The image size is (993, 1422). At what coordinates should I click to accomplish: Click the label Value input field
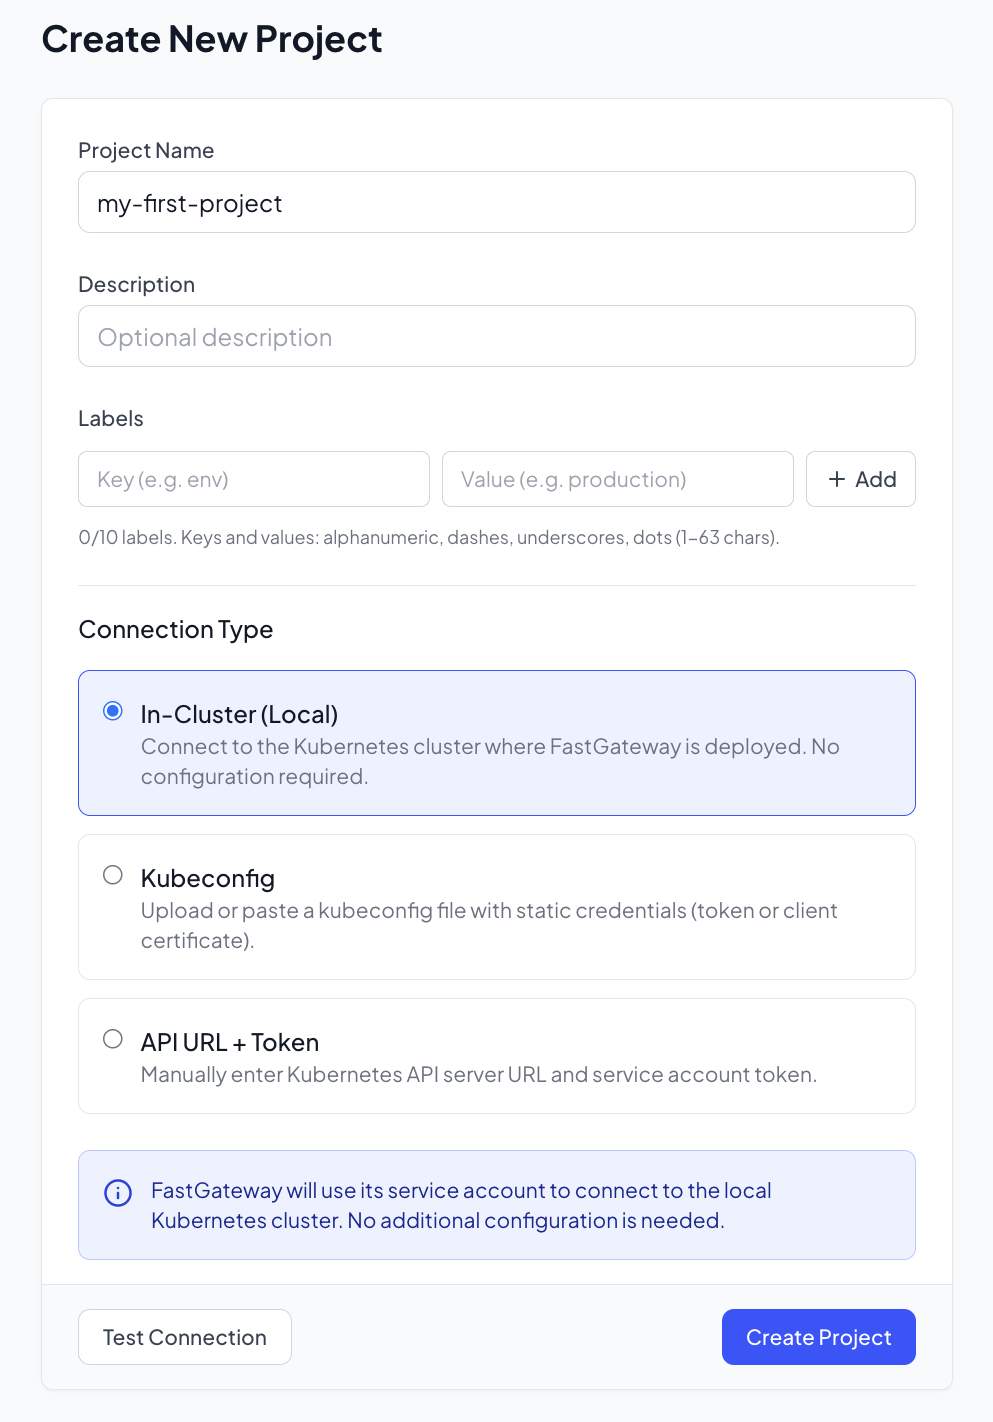tap(617, 479)
